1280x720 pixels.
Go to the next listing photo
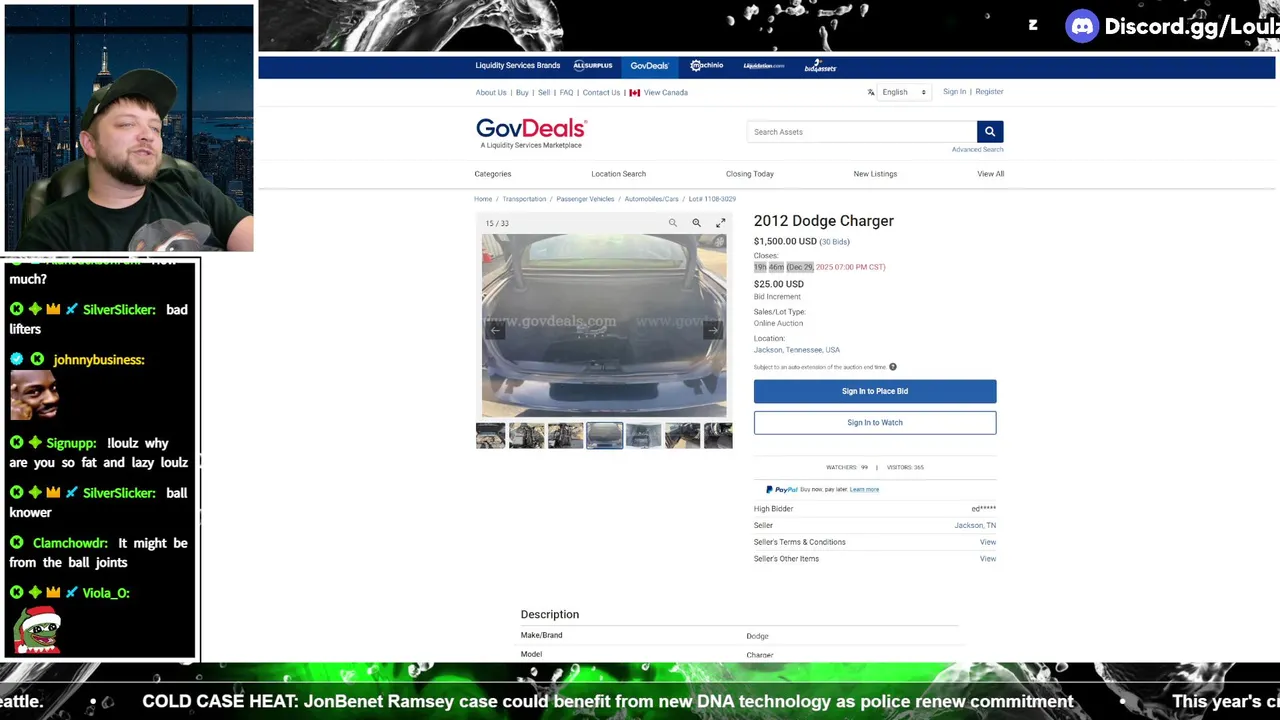[713, 330]
